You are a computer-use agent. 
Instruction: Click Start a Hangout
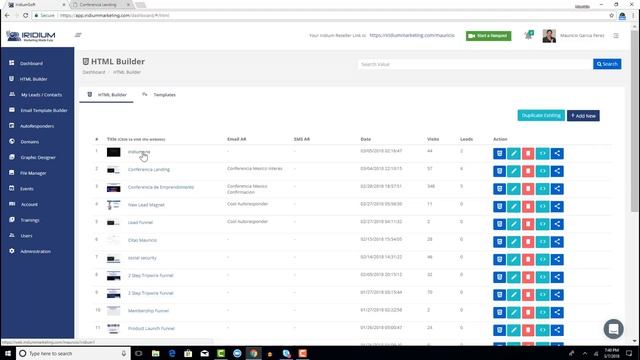489,36
